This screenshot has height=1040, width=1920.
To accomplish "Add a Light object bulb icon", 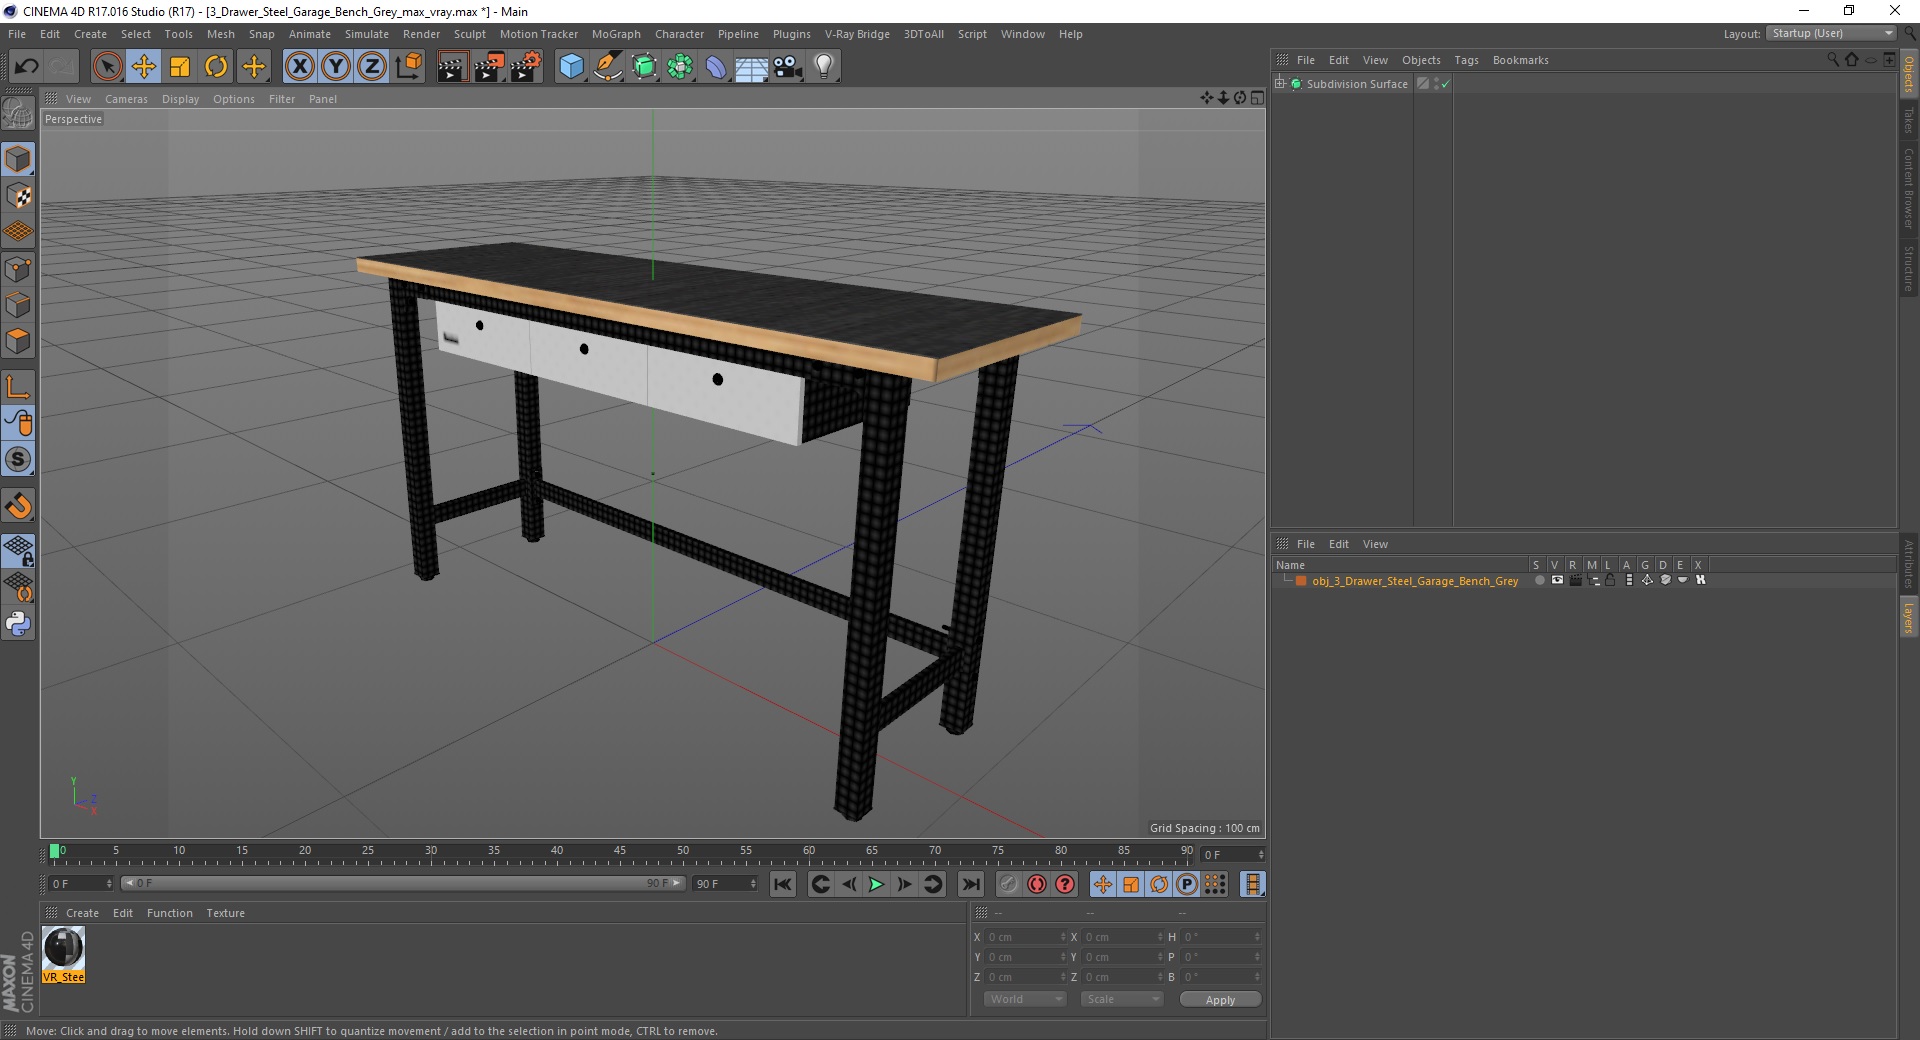I will [823, 67].
